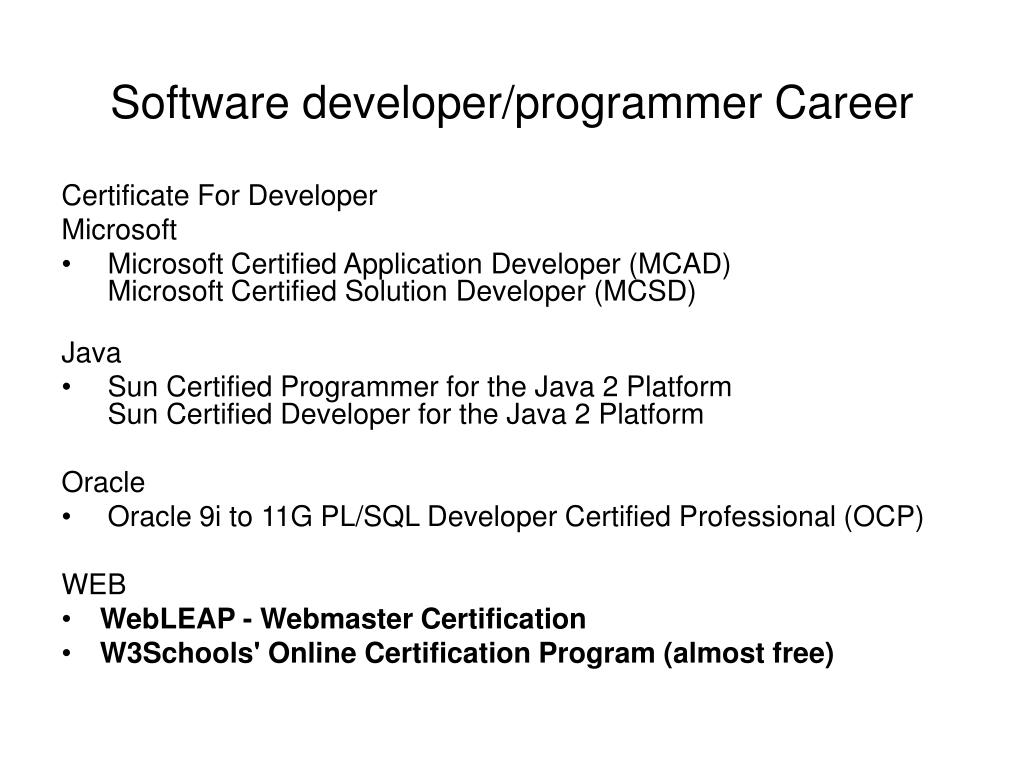
Task: Select 'Sun Certified Programmer for the Java 2 Platform'
Action: [419, 387]
